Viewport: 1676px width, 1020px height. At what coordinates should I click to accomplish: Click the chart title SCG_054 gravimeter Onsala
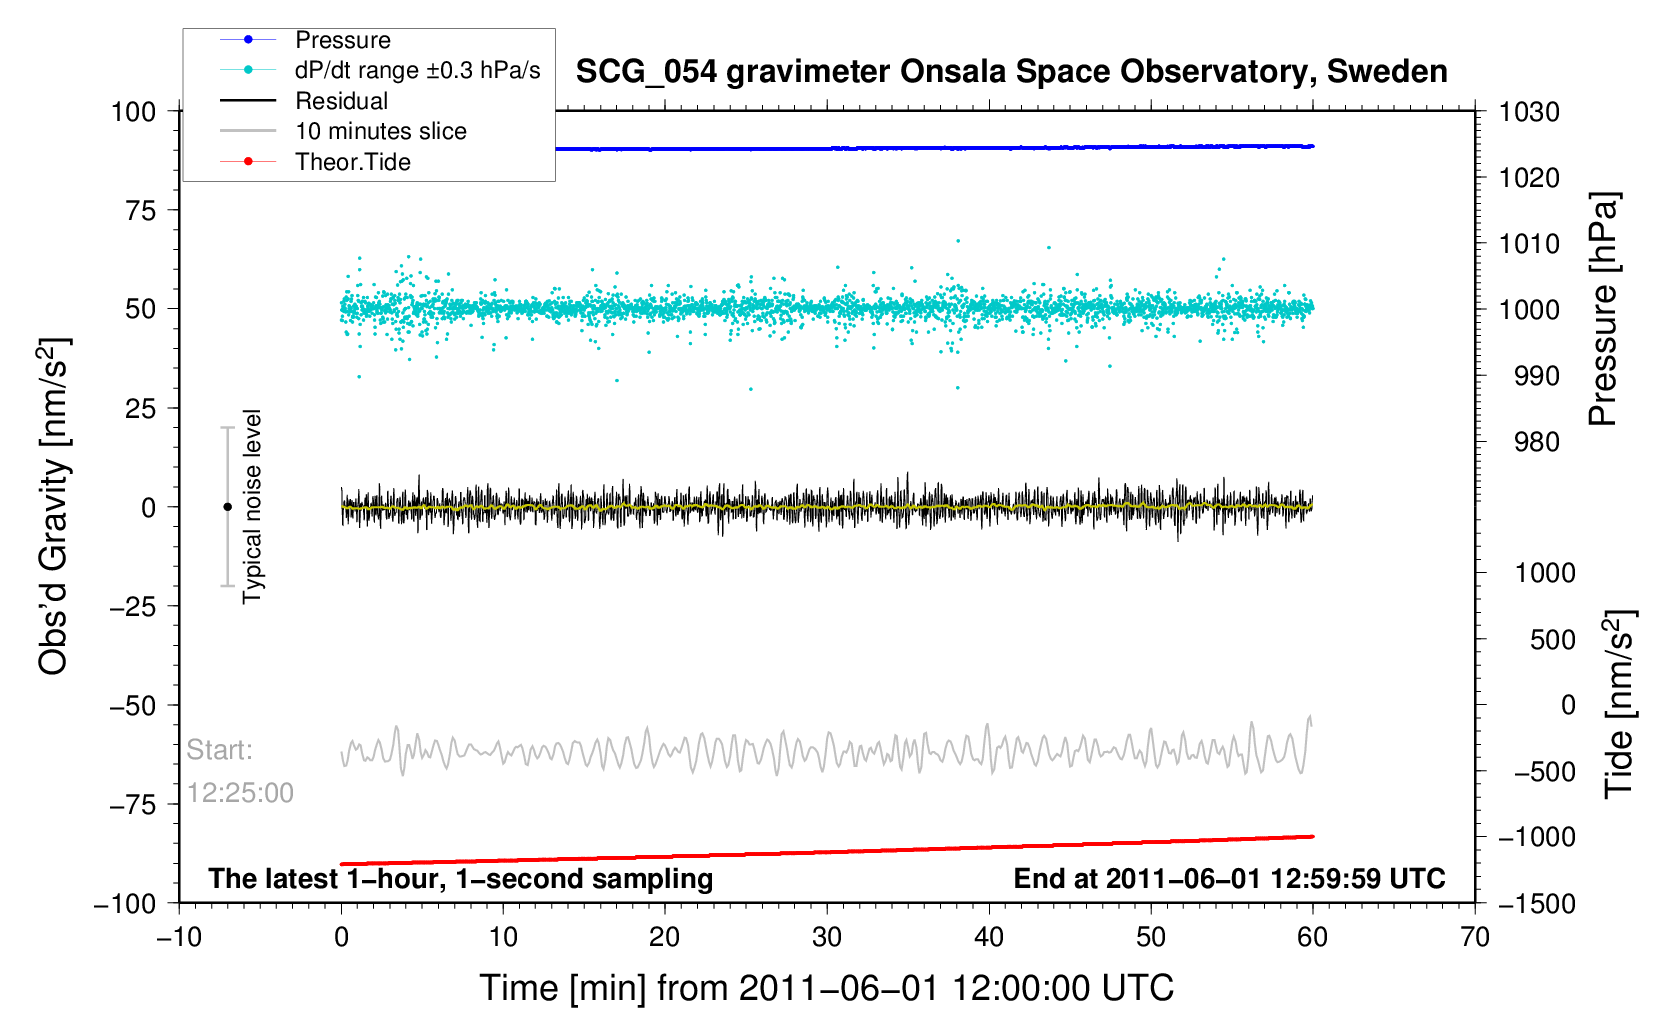coord(1011,72)
